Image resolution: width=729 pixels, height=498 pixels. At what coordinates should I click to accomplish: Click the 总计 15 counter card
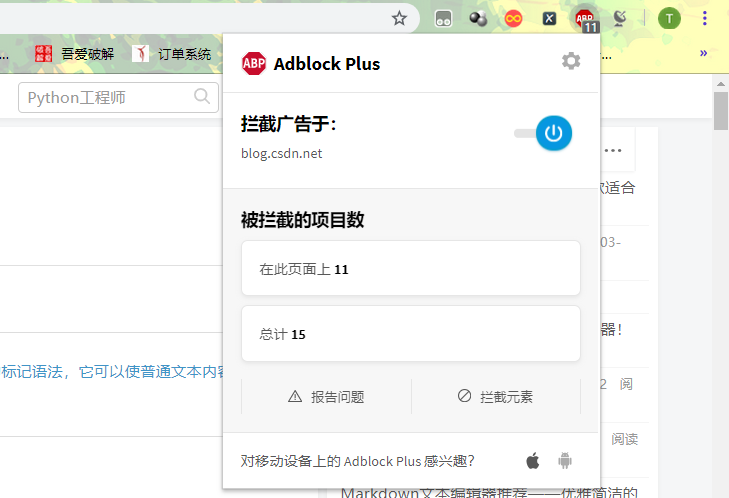(x=411, y=333)
